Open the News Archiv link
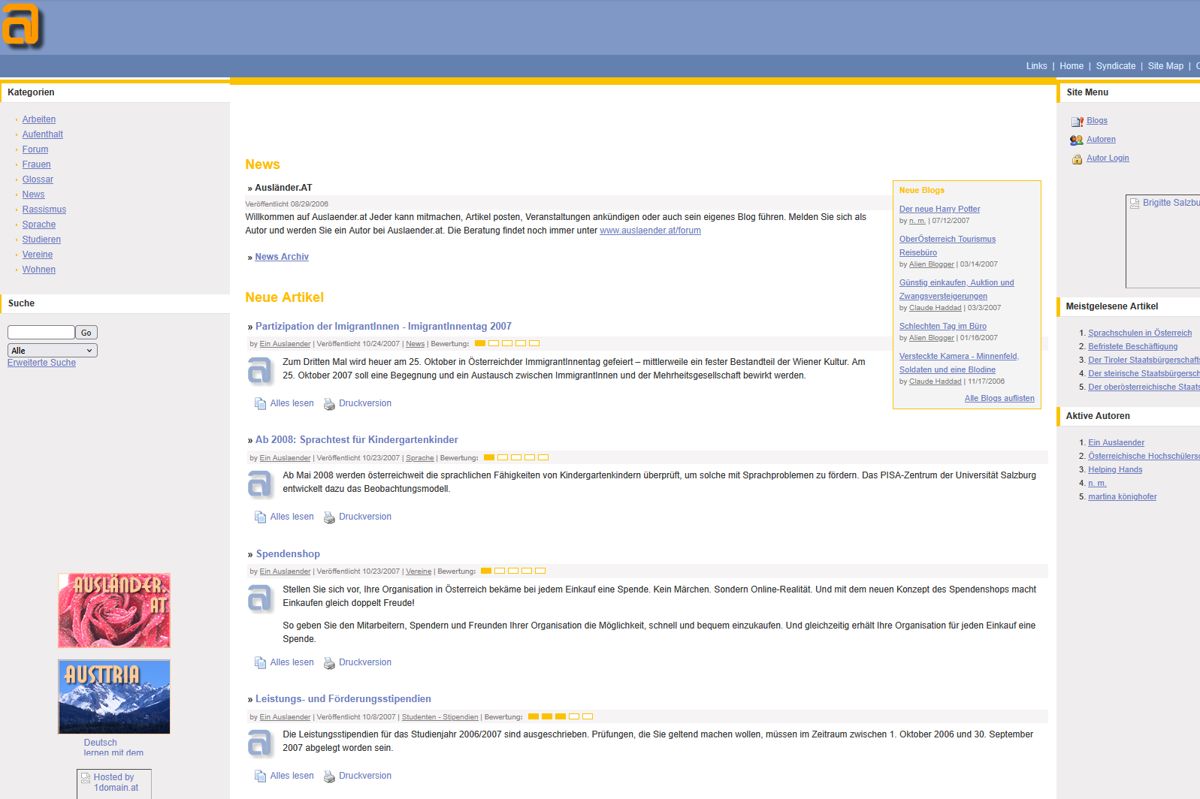The image size is (1200, 799). [281, 257]
